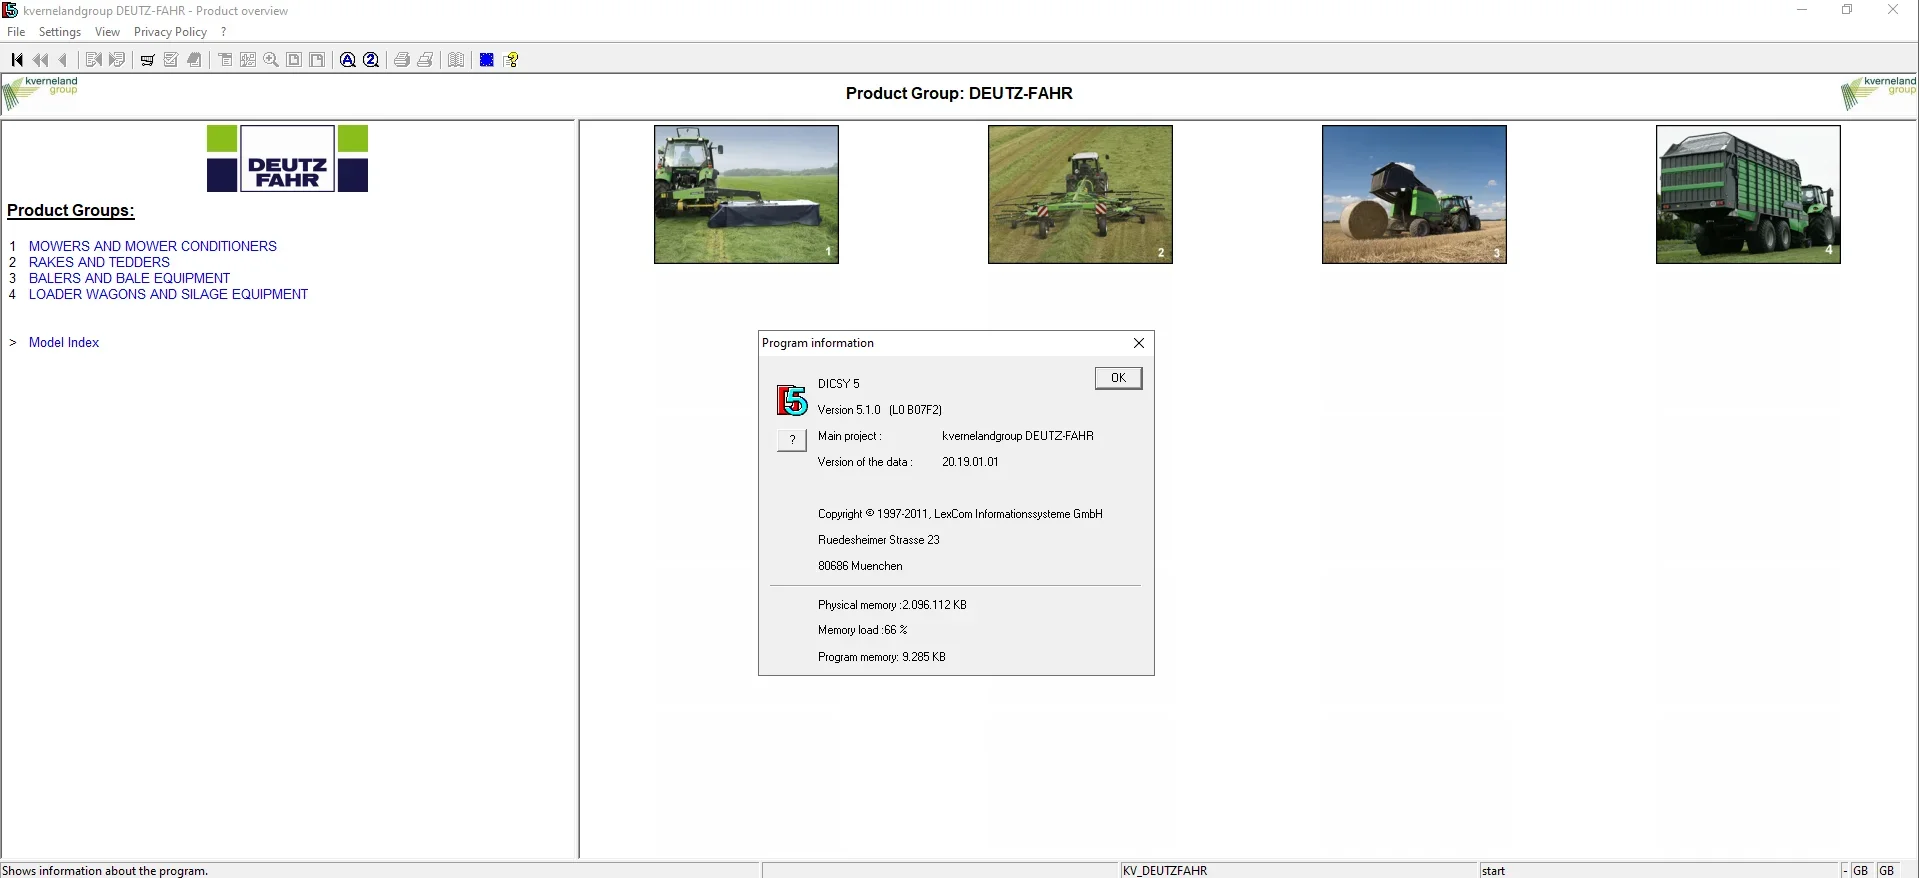This screenshot has height=878, width=1919.
Task: Select the printer icon in toolbar
Action: [402, 60]
